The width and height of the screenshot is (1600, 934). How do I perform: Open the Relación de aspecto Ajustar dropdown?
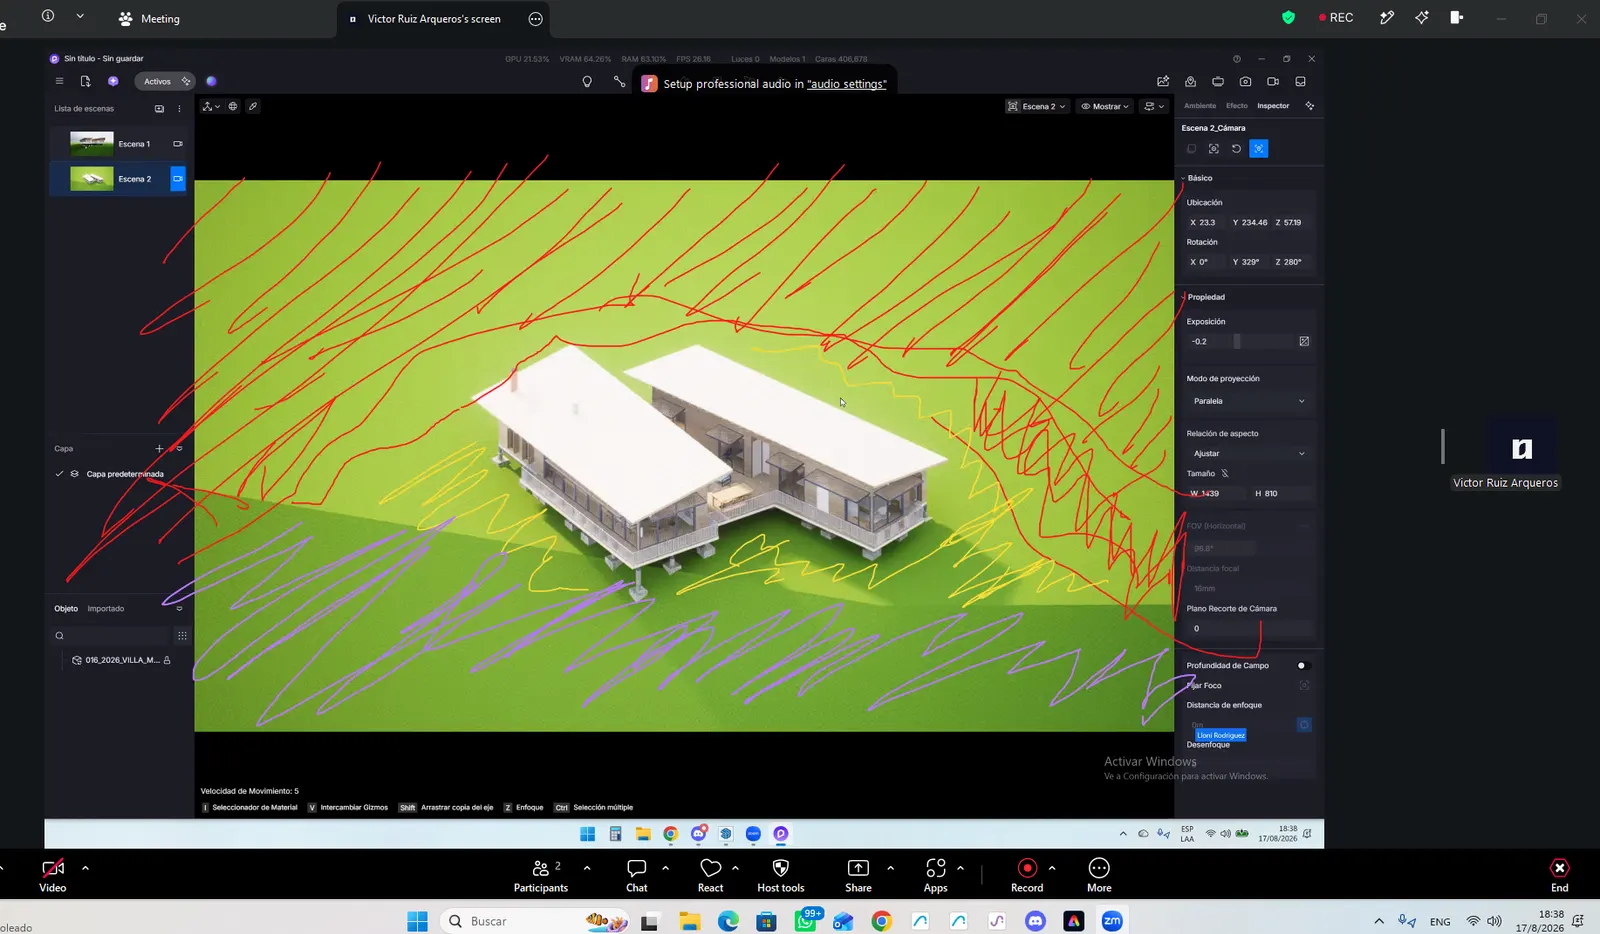click(1249, 453)
